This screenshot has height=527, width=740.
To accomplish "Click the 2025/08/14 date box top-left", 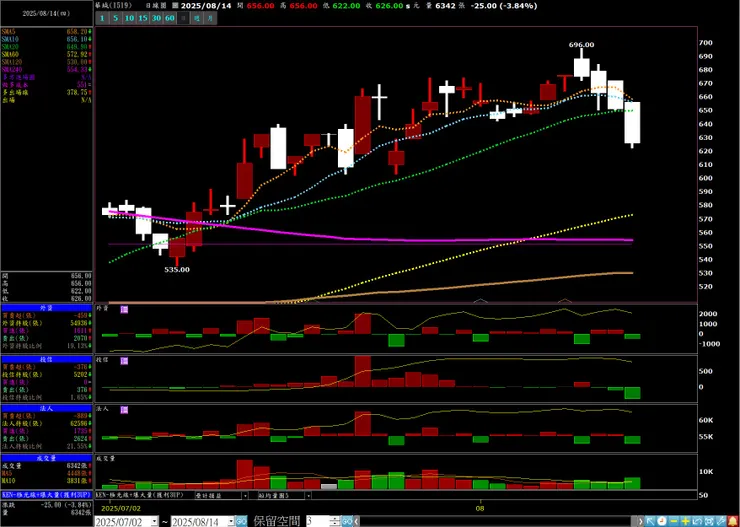I will pyautogui.click(x=46, y=13).
